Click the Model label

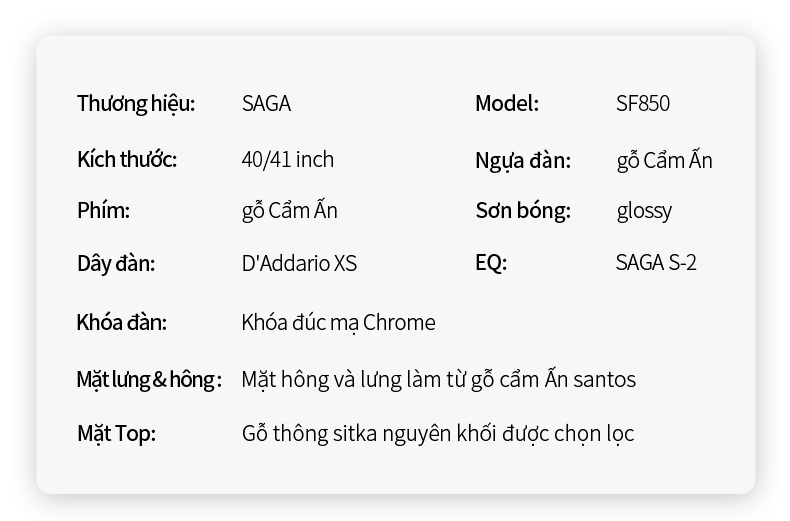pyautogui.click(x=507, y=104)
